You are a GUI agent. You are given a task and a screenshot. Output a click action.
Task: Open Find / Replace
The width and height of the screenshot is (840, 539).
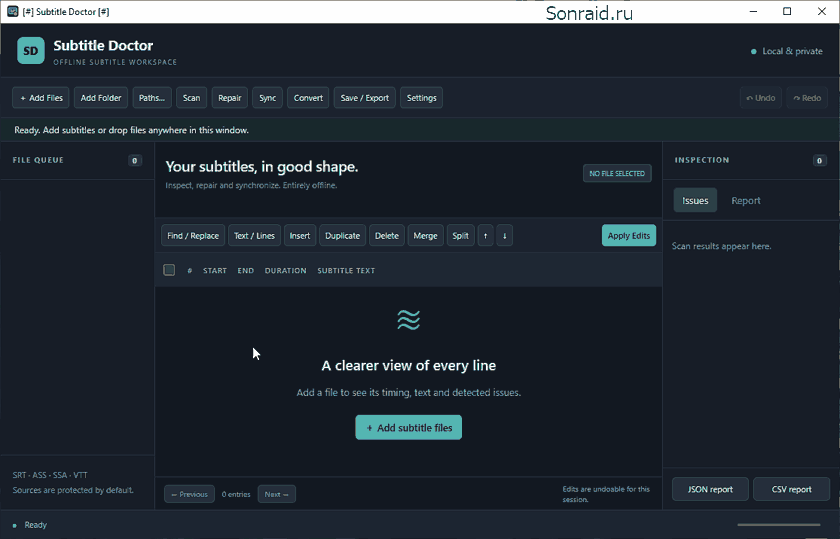coord(193,236)
